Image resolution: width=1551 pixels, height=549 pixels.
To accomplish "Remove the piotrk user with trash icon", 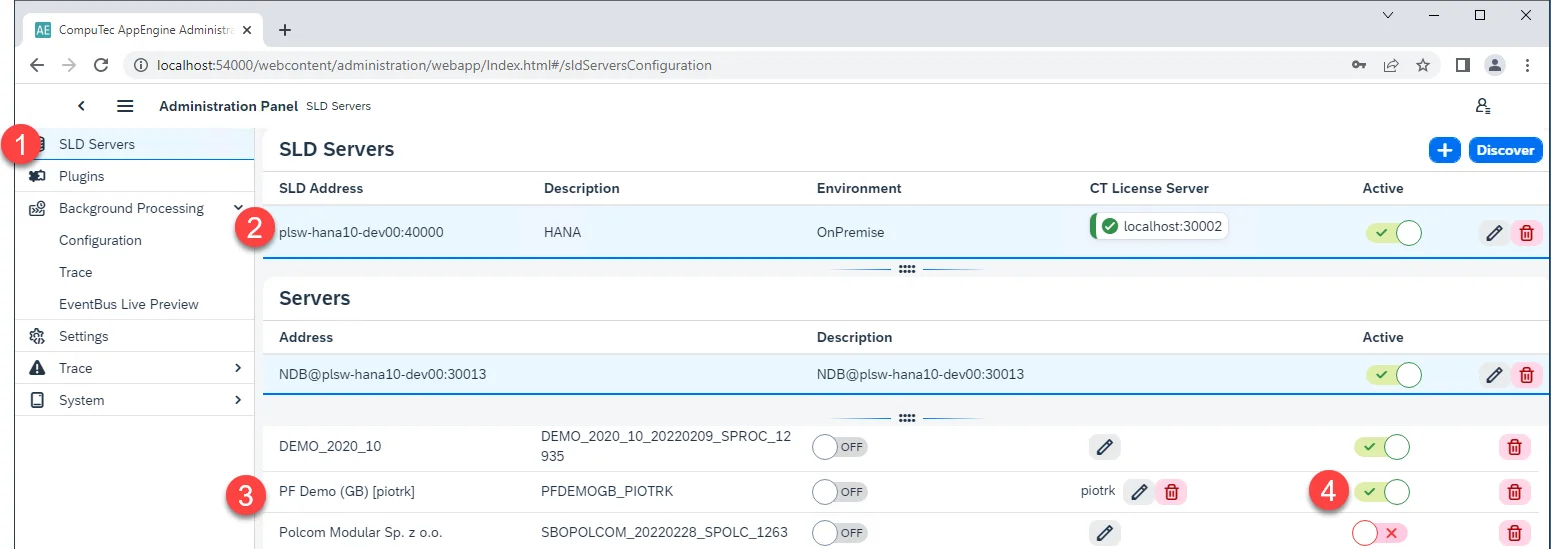I will coord(1171,492).
